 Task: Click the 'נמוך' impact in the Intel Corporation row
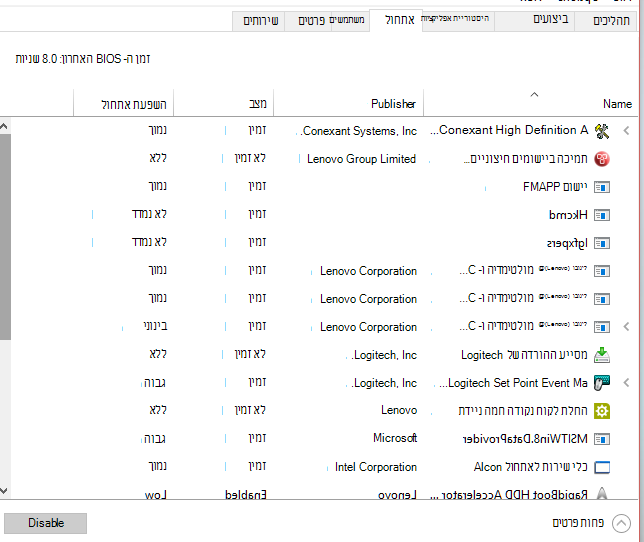tap(157, 466)
